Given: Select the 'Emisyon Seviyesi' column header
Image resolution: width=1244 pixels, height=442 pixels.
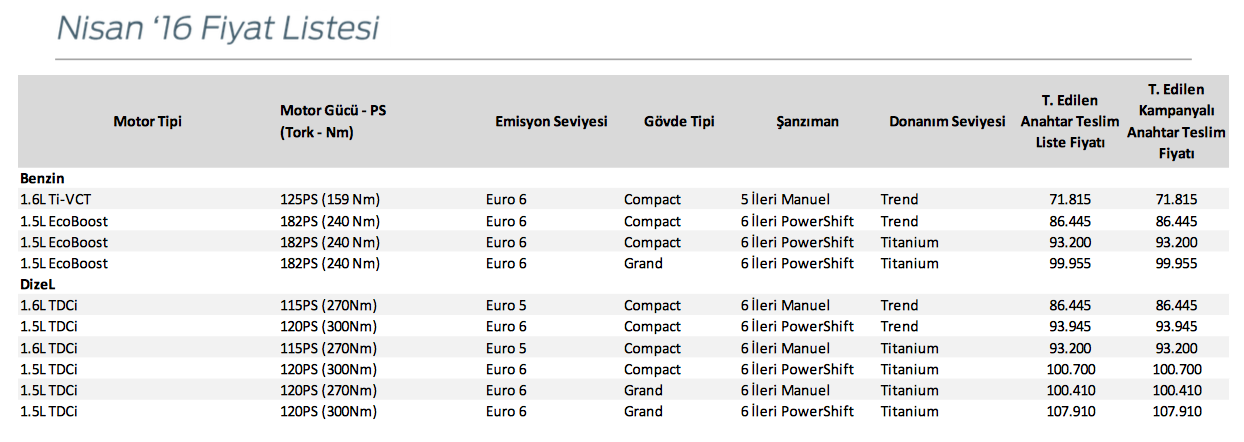Looking at the screenshot, I should tap(551, 122).
